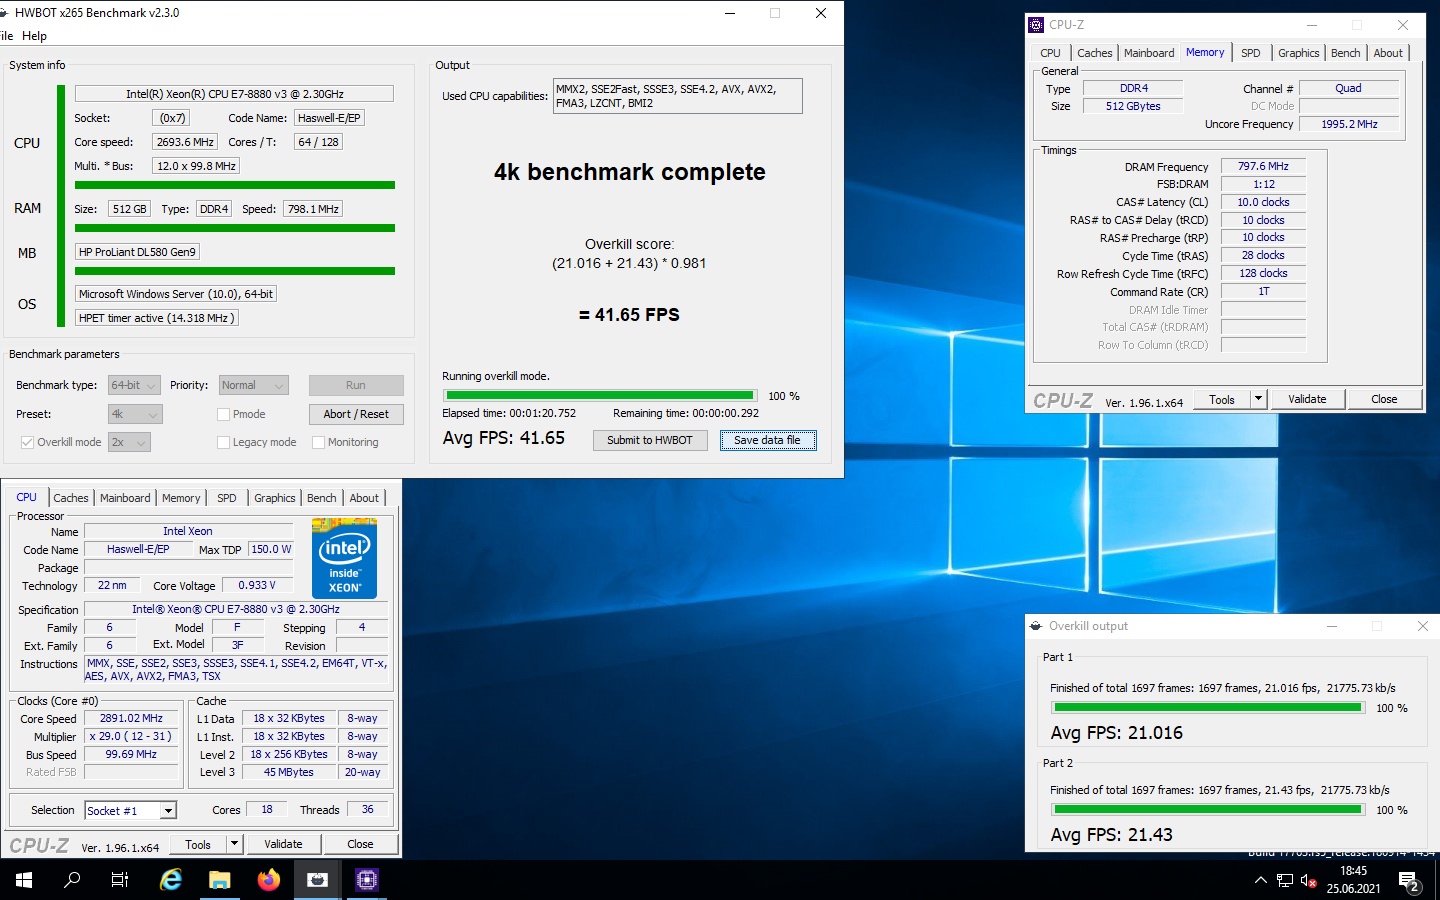Viewport: 1440px width, 900px height.
Task: Enable the Monitoring checkbox
Action: tap(319, 442)
